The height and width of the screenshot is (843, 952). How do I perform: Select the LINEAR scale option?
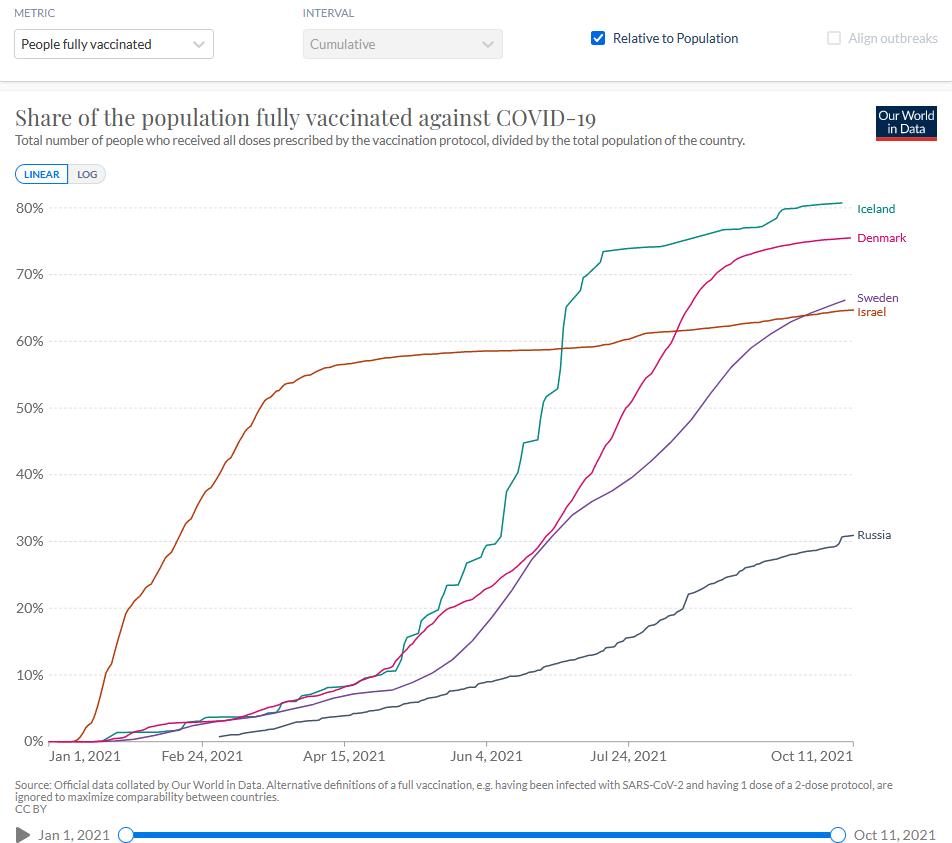pyautogui.click(x=42, y=174)
